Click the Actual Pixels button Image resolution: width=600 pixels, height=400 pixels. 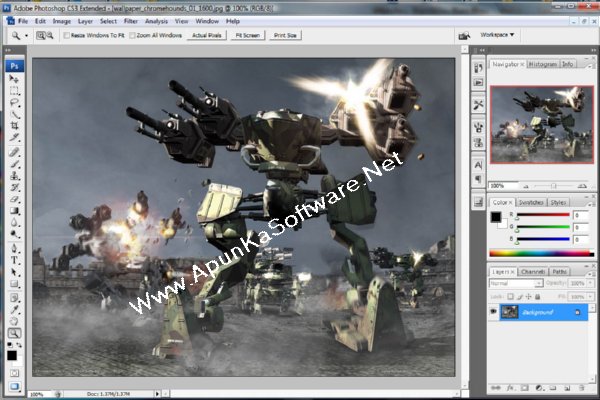click(x=207, y=35)
